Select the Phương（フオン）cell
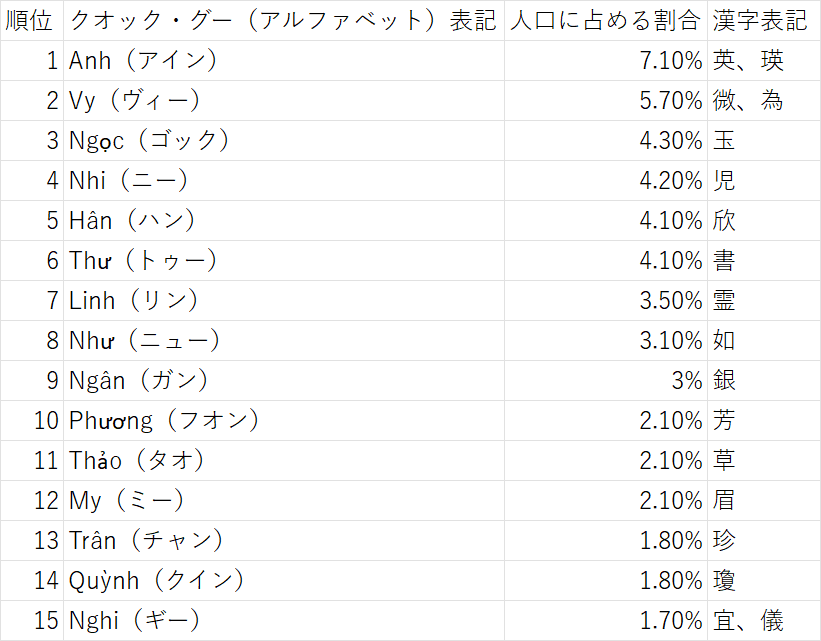 (x=284, y=421)
